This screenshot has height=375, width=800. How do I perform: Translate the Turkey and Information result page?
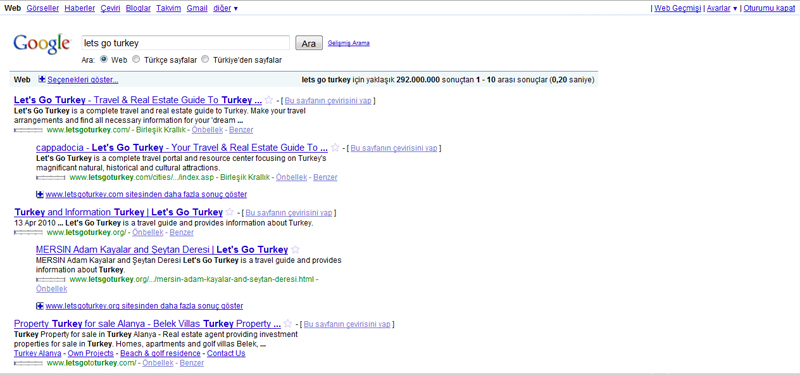coord(288,212)
